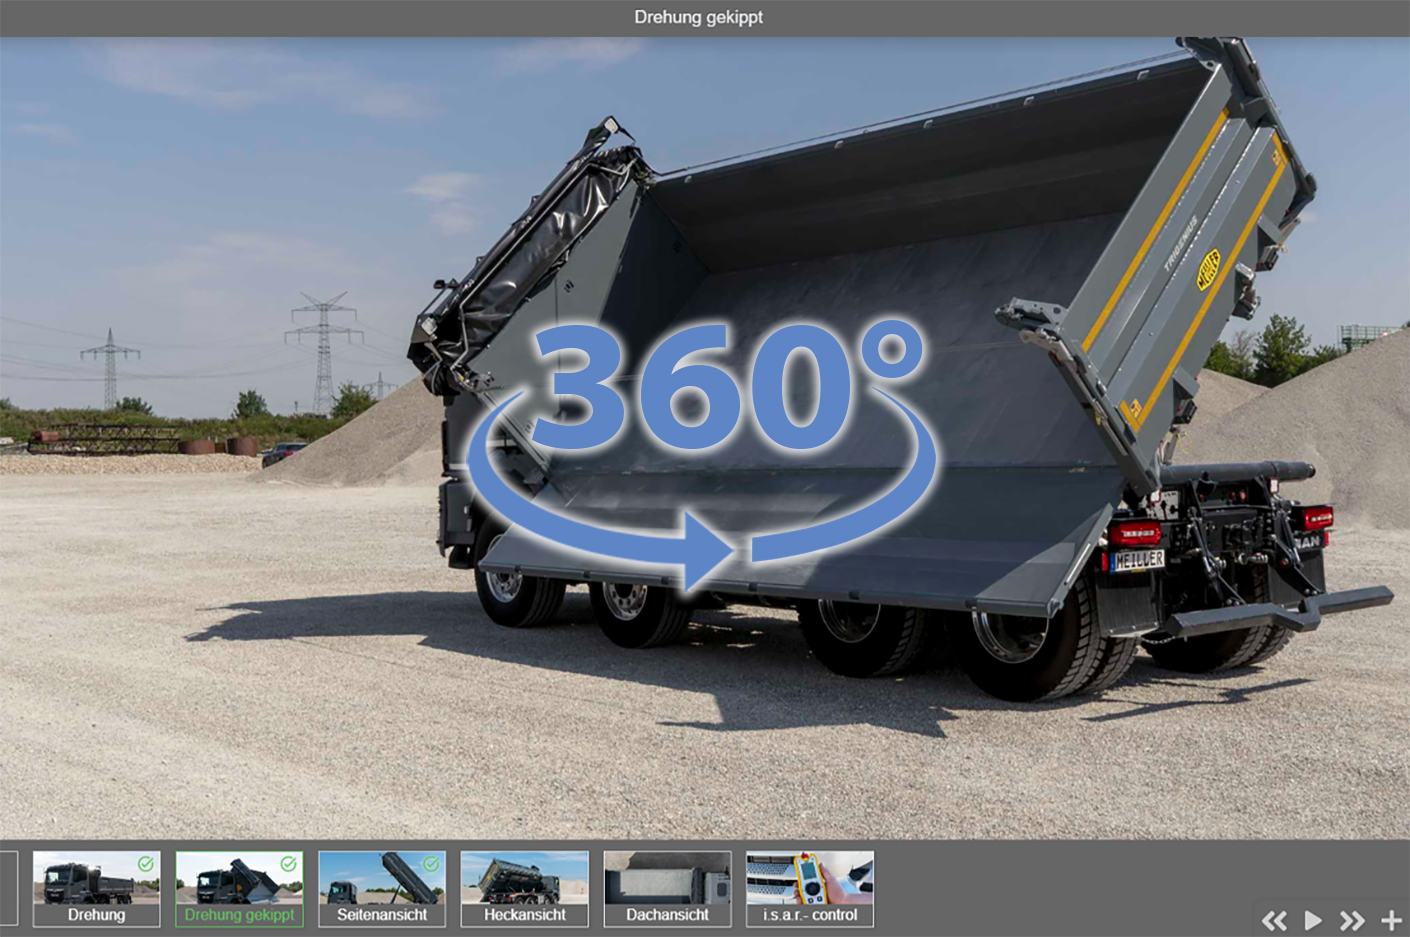1410x937 pixels.
Task: Click the green checkmark on Drehung thumbnail
Action: tap(146, 864)
